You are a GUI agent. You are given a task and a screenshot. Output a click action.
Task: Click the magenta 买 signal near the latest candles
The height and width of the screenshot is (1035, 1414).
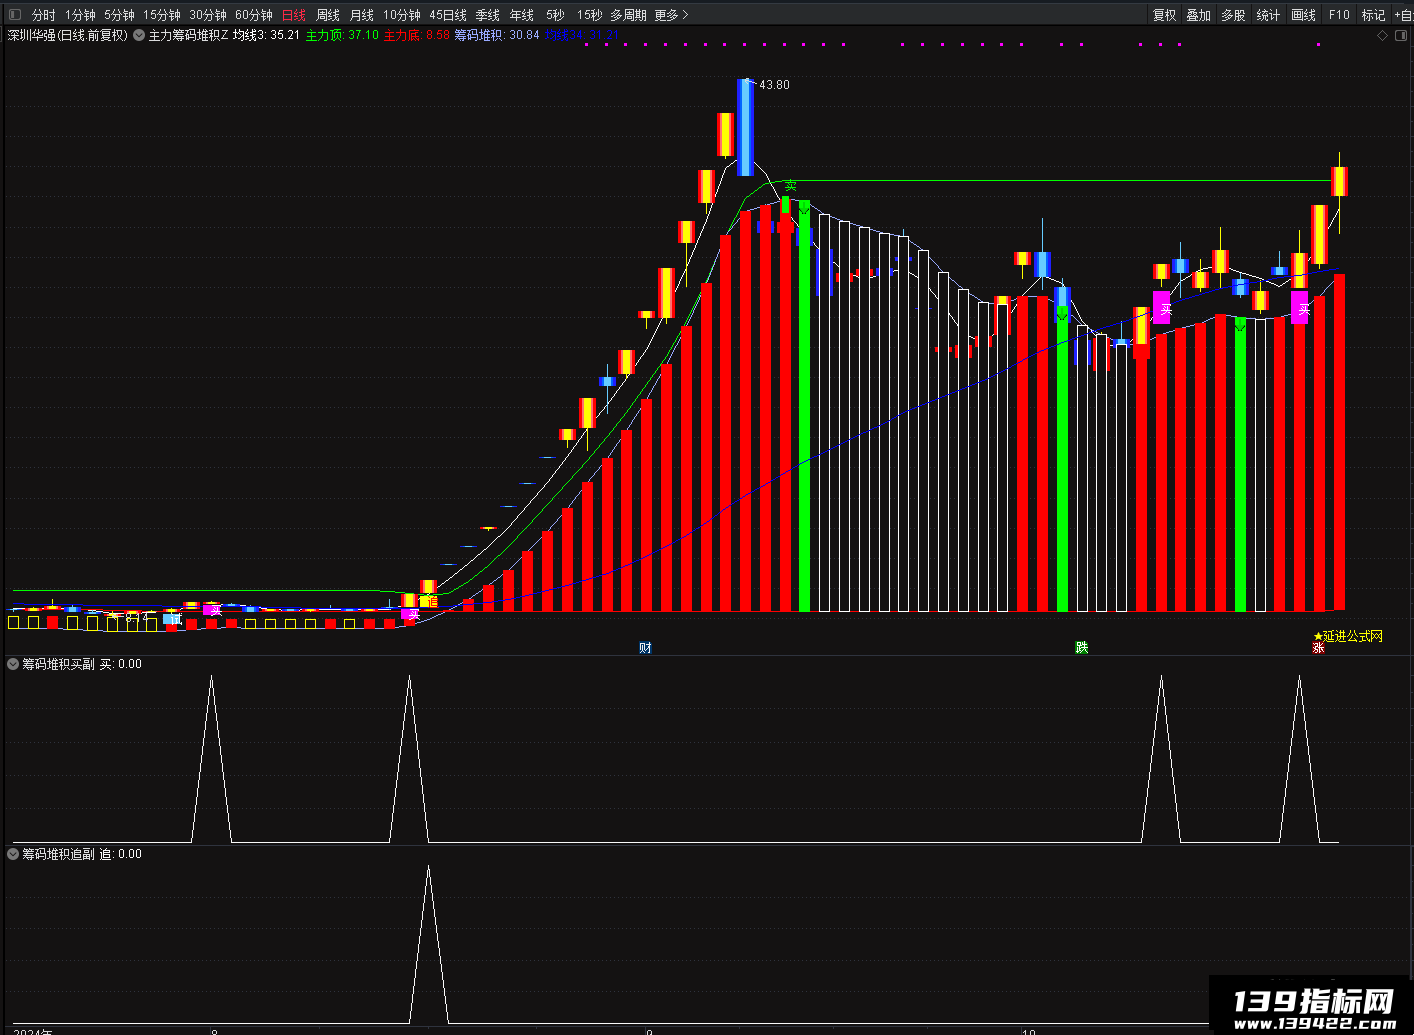click(x=1300, y=308)
